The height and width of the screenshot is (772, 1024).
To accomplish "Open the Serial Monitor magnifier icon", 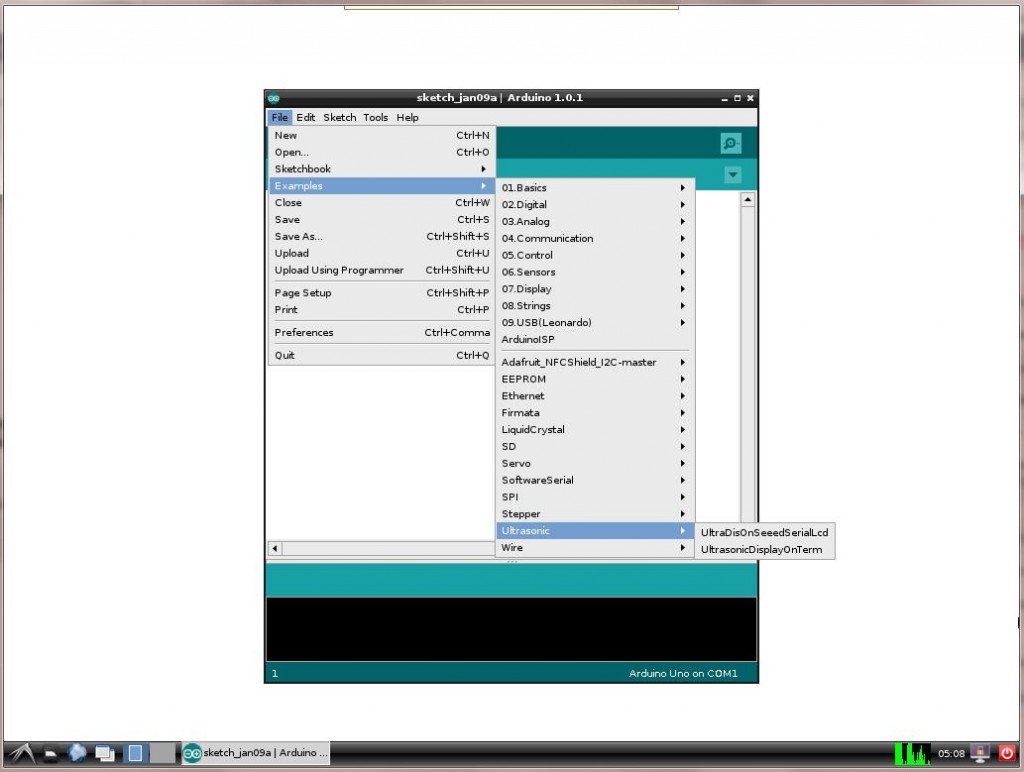I will click(731, 144).
